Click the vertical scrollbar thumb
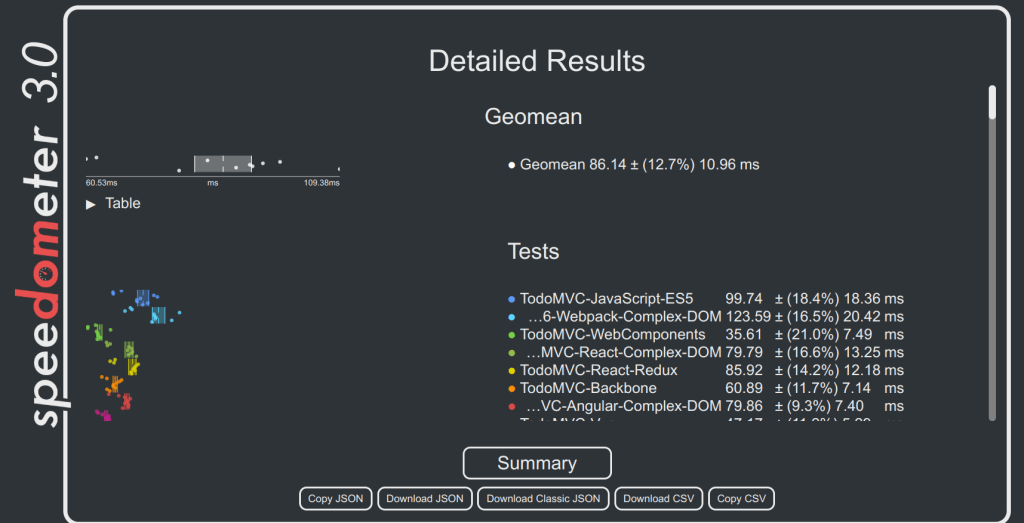Viewport: 1024px width, 523px height. [992, 103]
